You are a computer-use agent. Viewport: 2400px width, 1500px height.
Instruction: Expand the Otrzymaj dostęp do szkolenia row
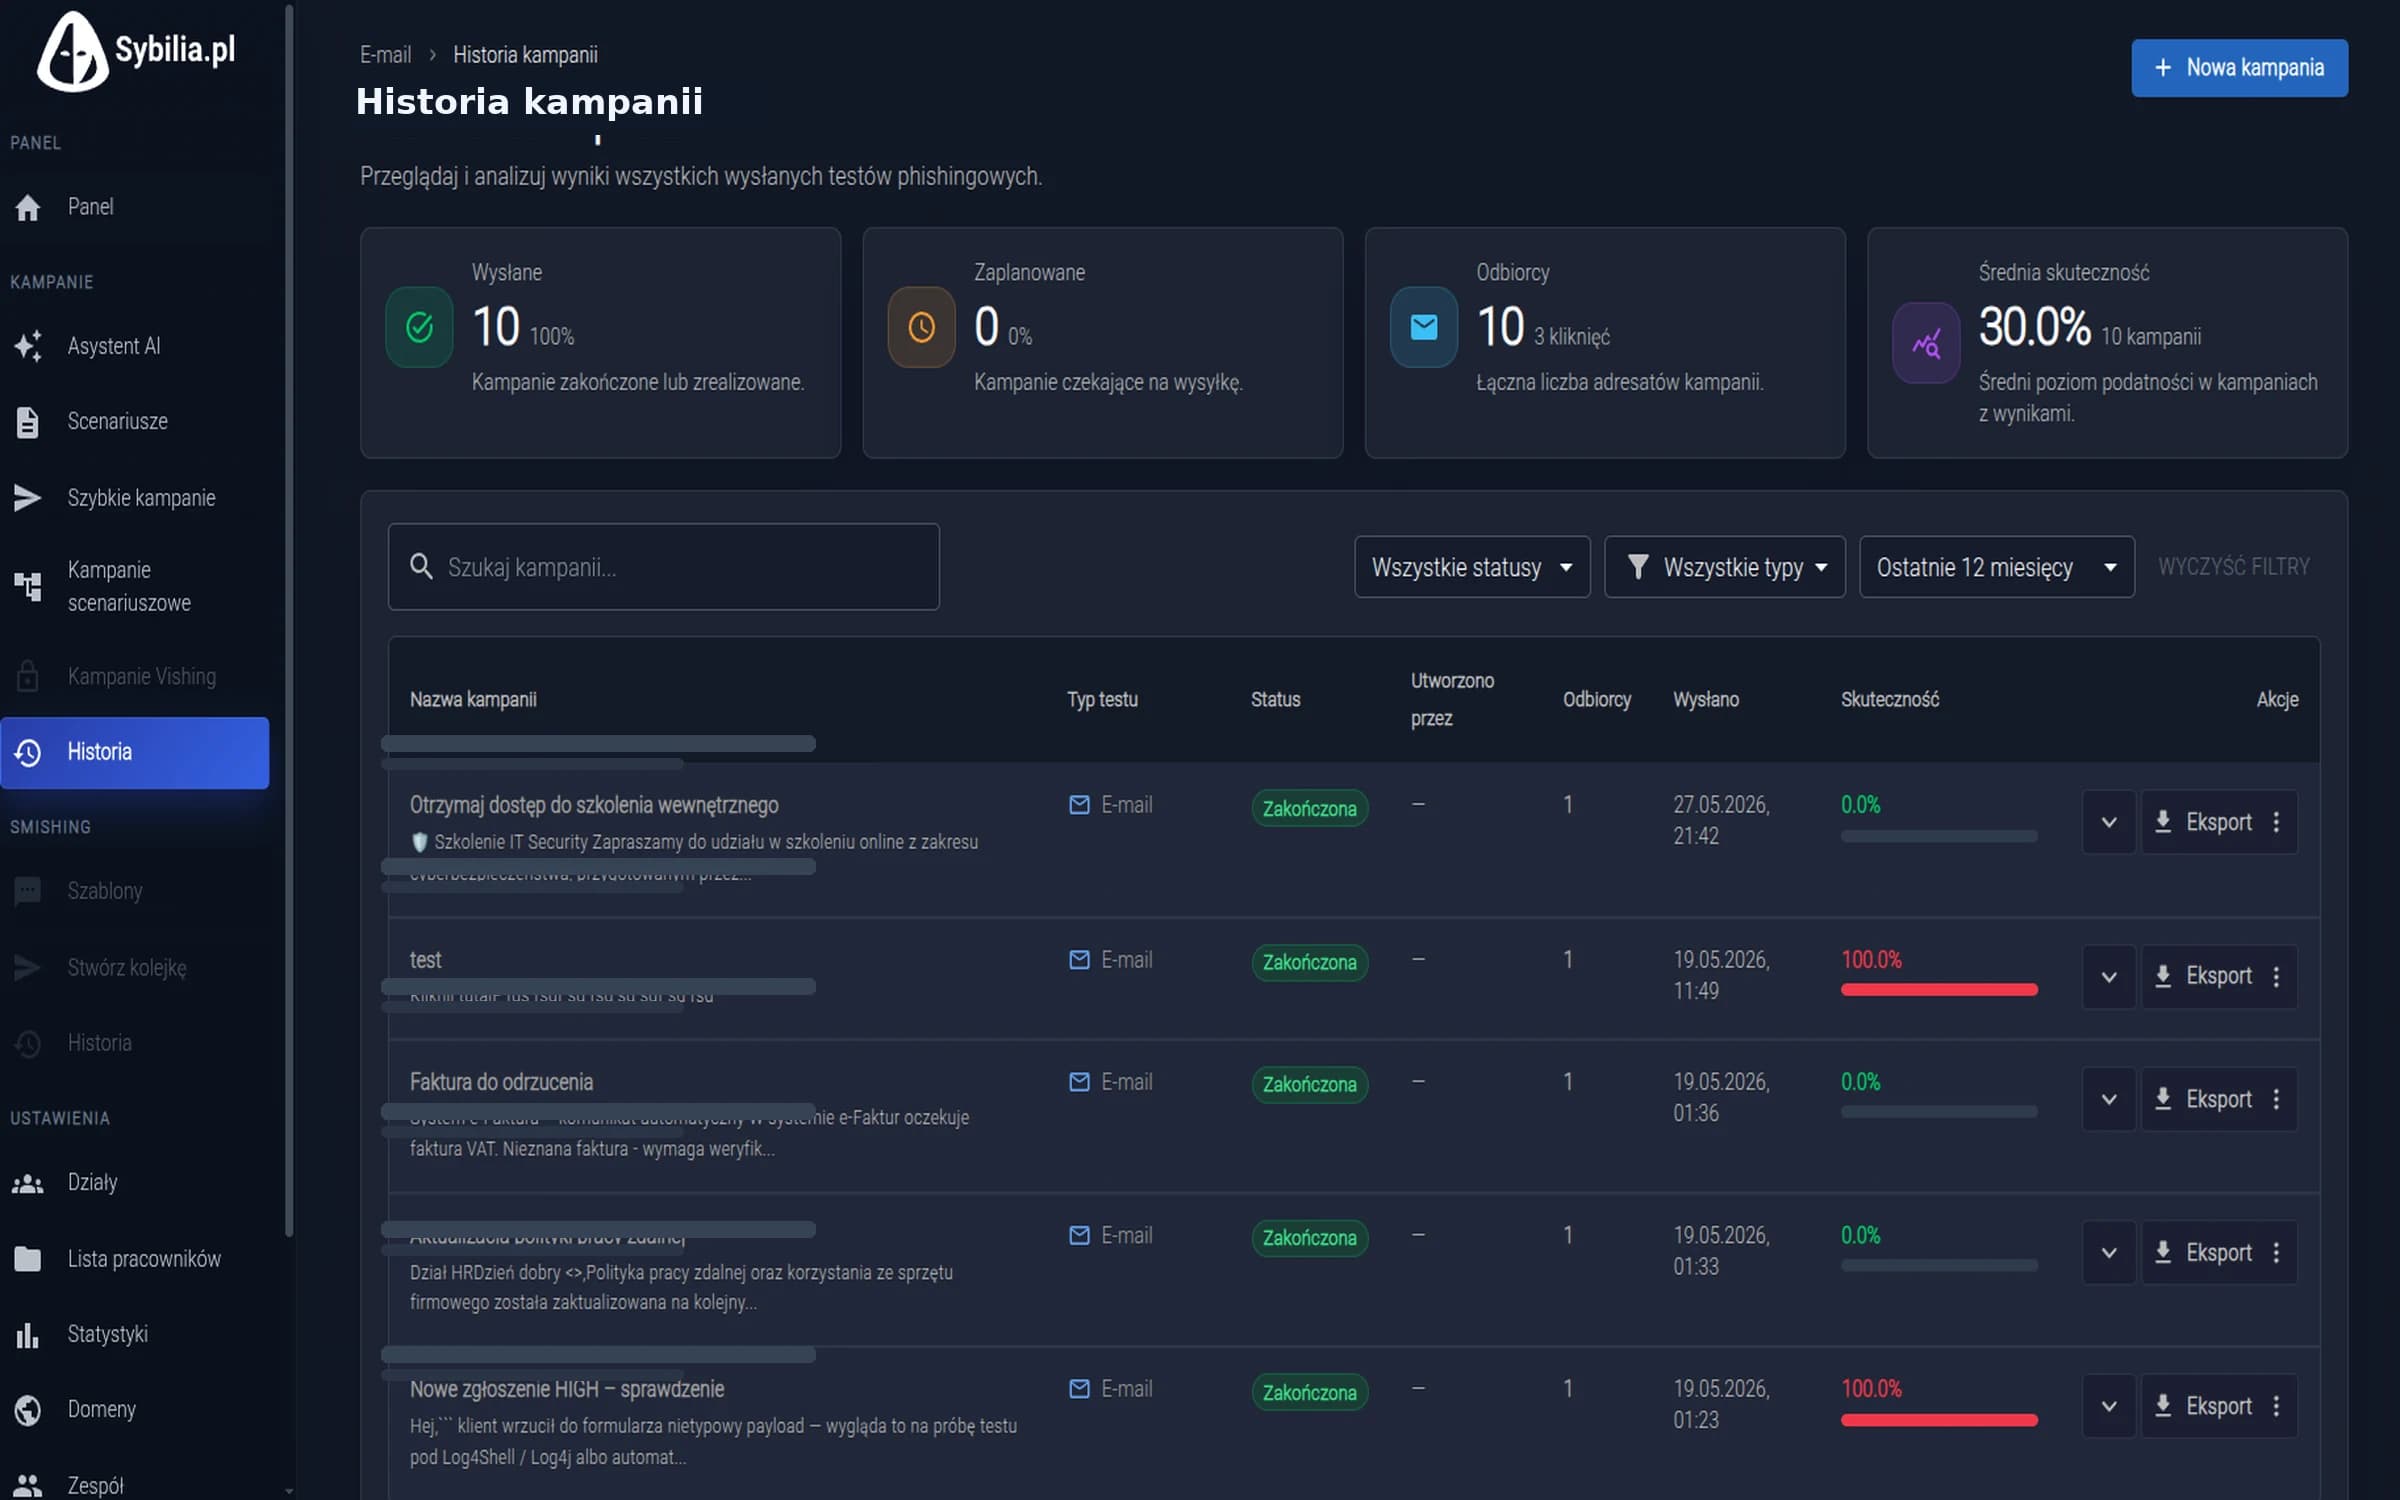(2109, 822)
